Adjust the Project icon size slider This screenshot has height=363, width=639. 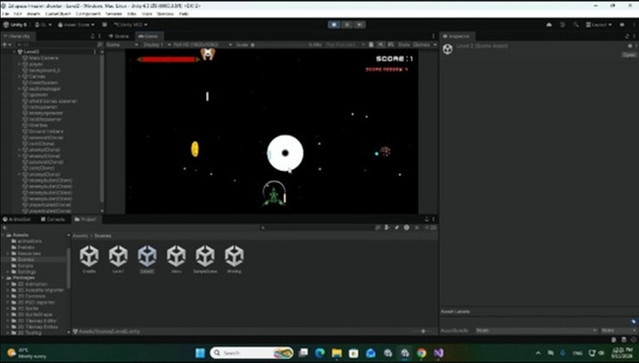(423, 331)
